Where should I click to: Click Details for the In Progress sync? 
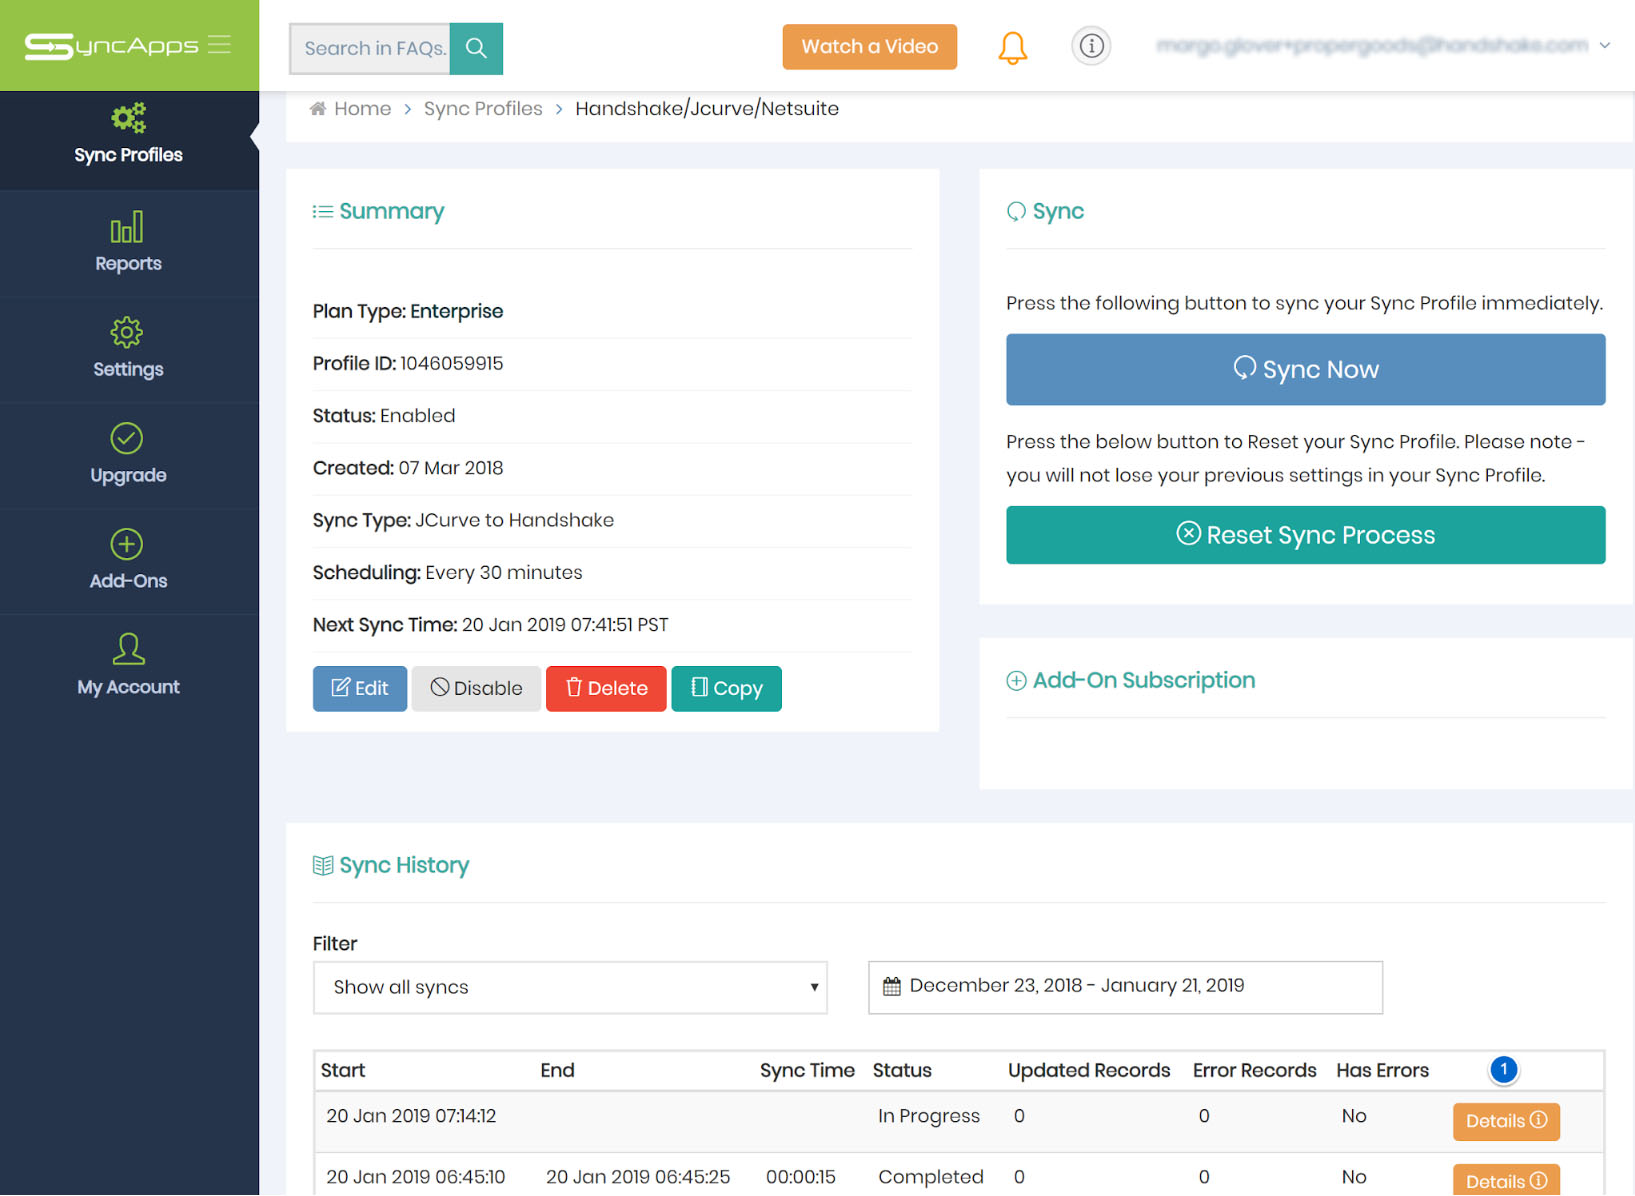pos(1506,1121)
